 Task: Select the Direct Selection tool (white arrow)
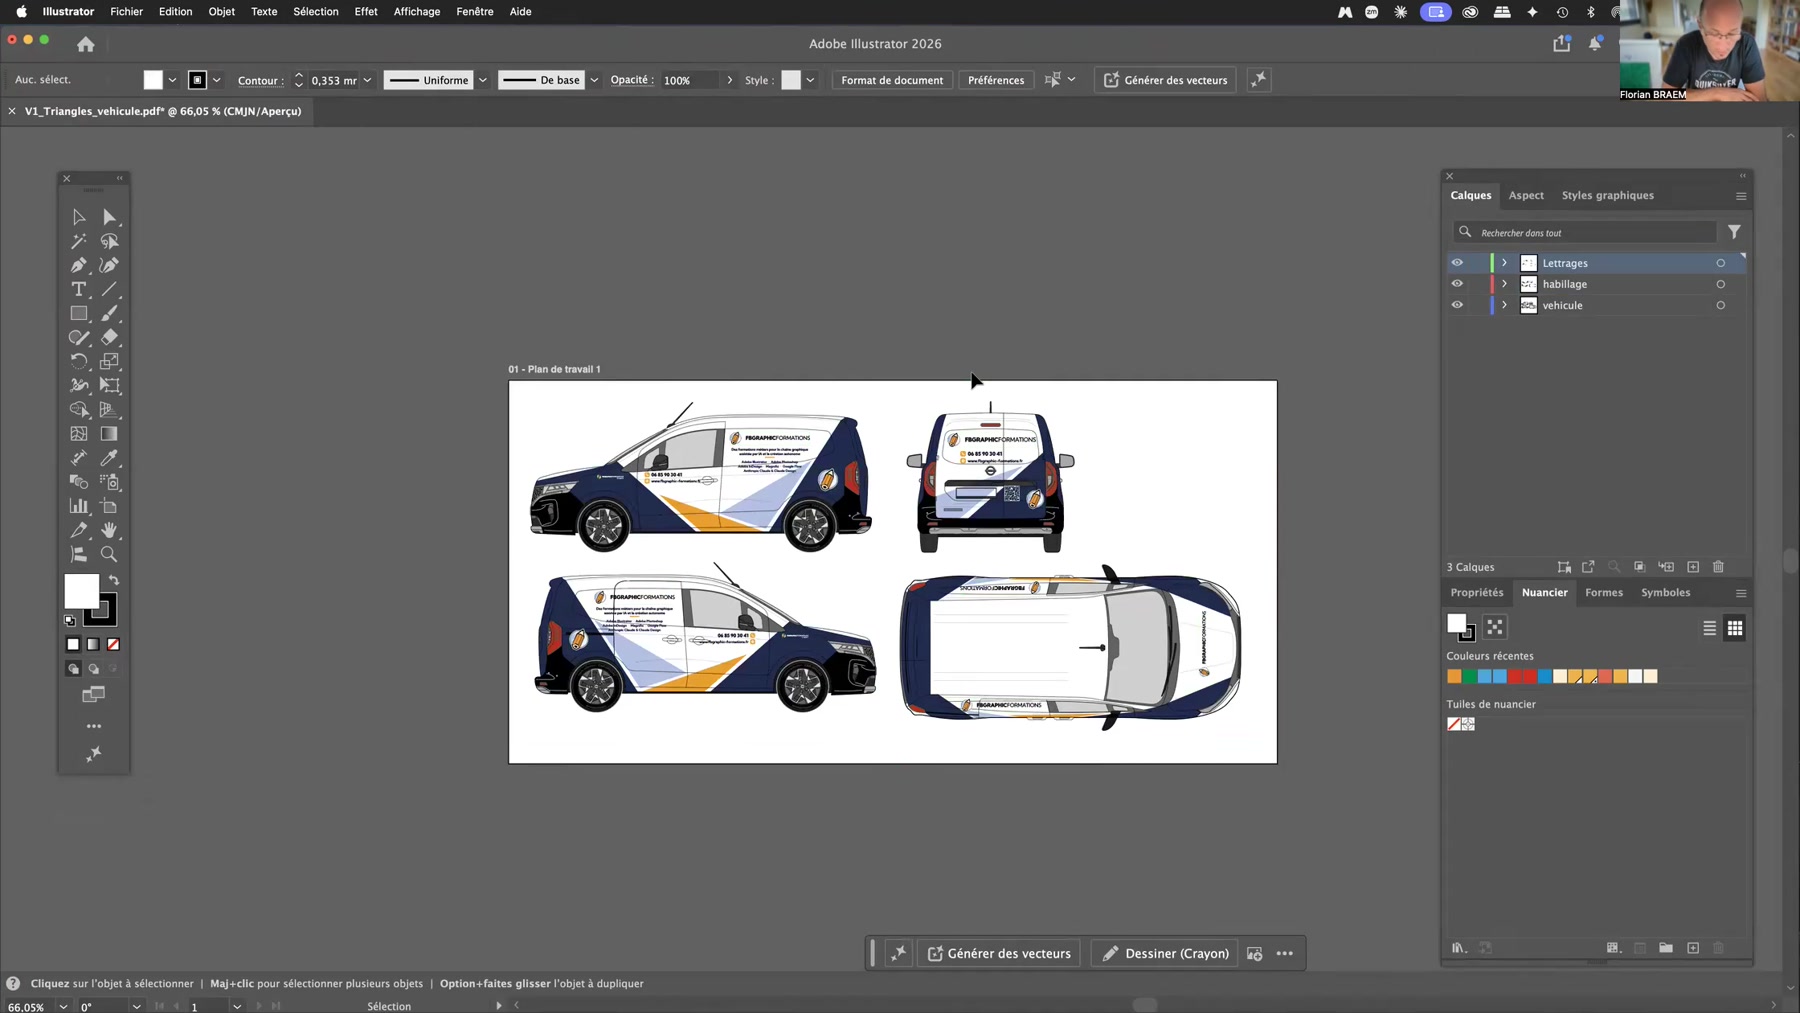pyautogui.click(x=109, y=217)
